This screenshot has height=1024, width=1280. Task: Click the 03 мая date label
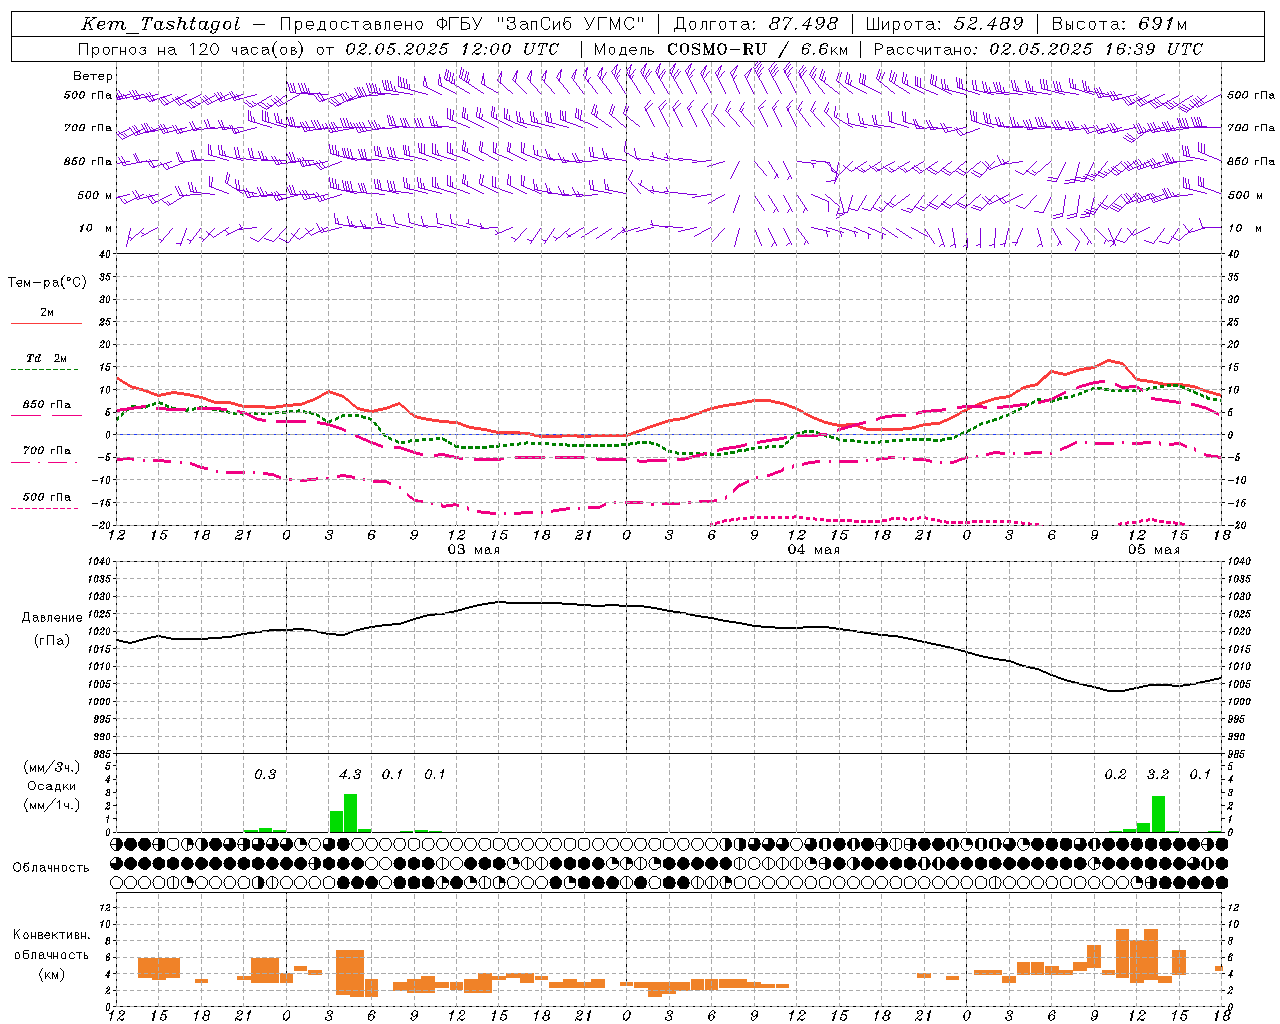coord(473,550)
